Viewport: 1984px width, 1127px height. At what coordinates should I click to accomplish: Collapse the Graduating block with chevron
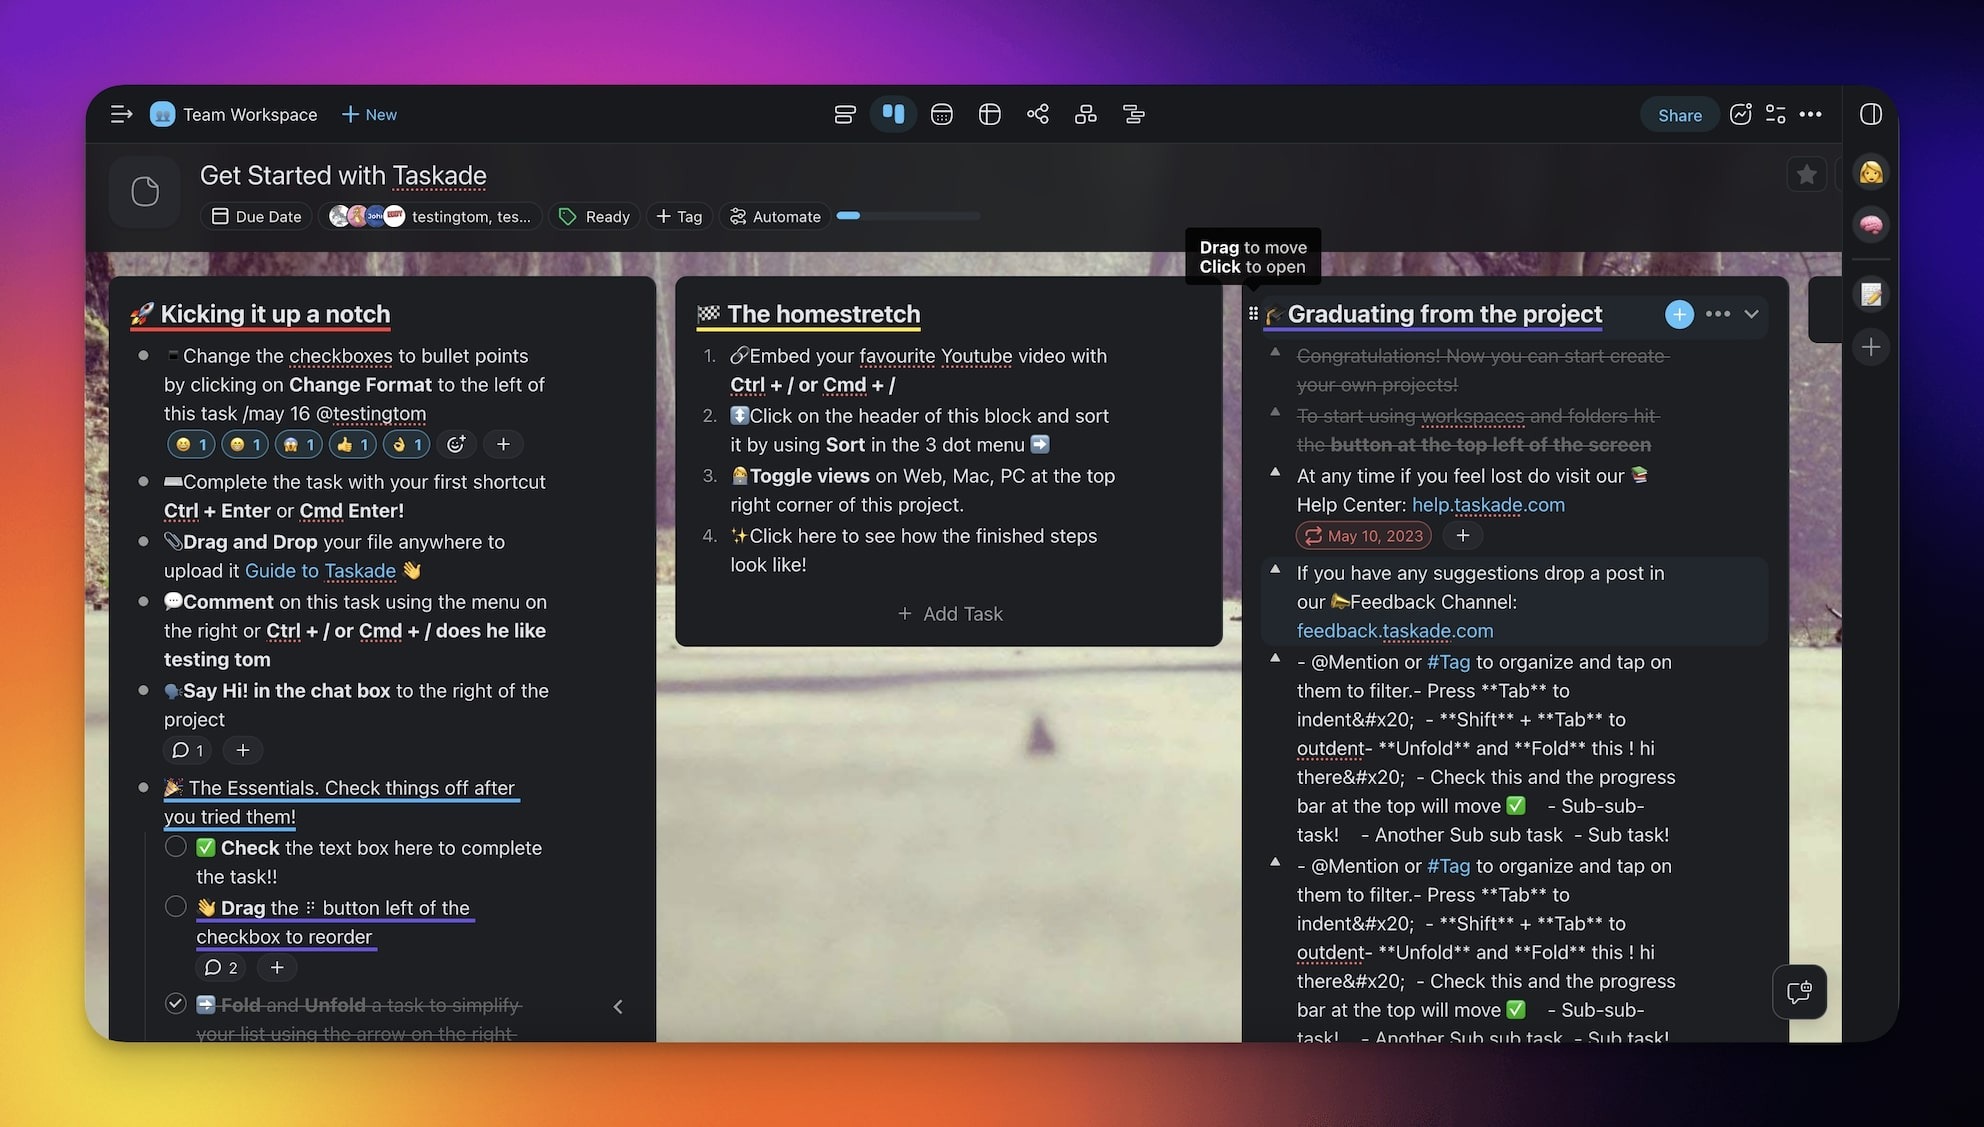pyautogui.click(x=1751, y=314)
